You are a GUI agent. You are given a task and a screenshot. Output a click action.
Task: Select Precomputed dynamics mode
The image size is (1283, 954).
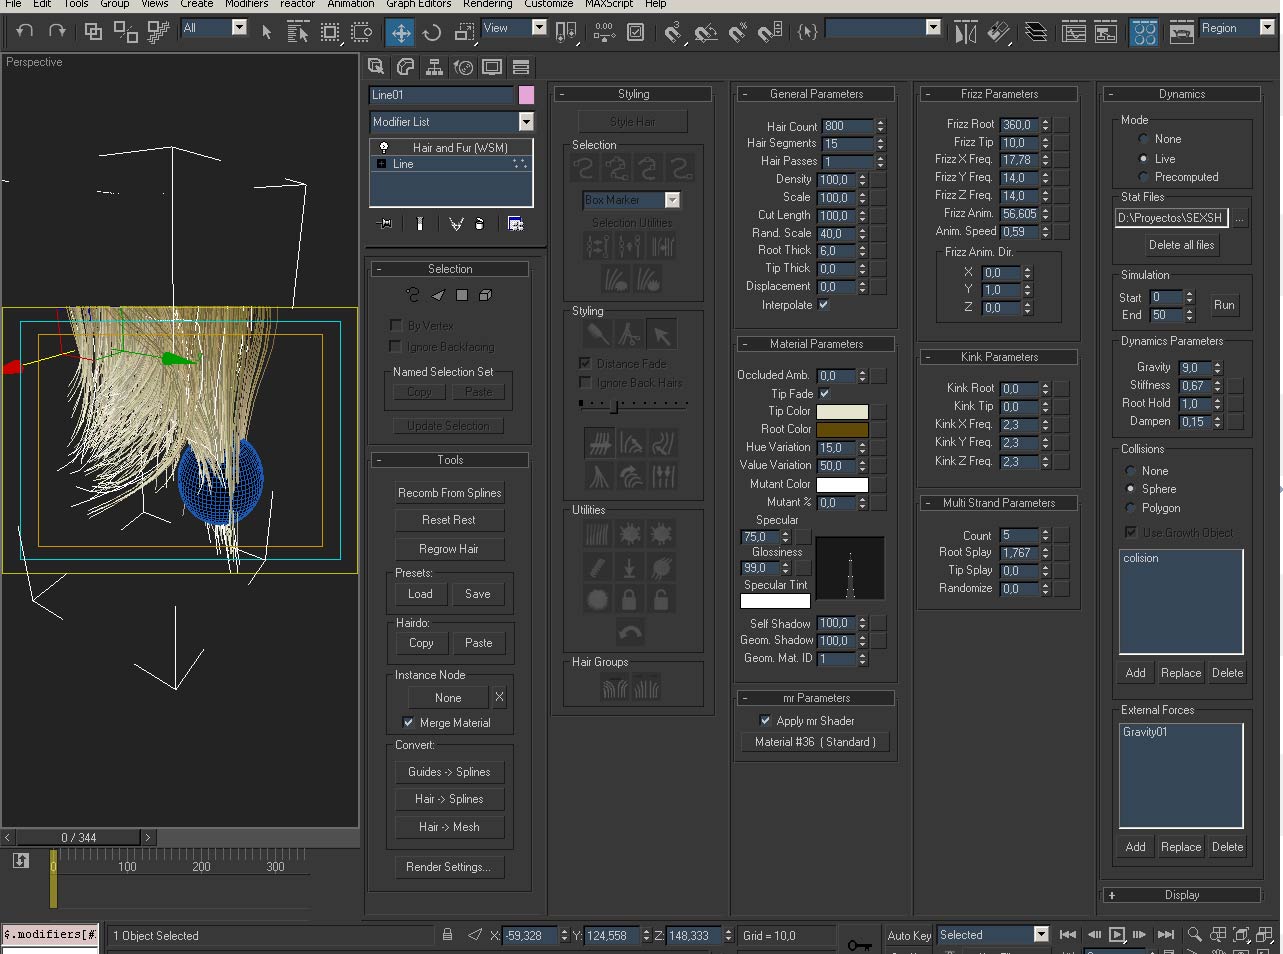click(1143, 177)
